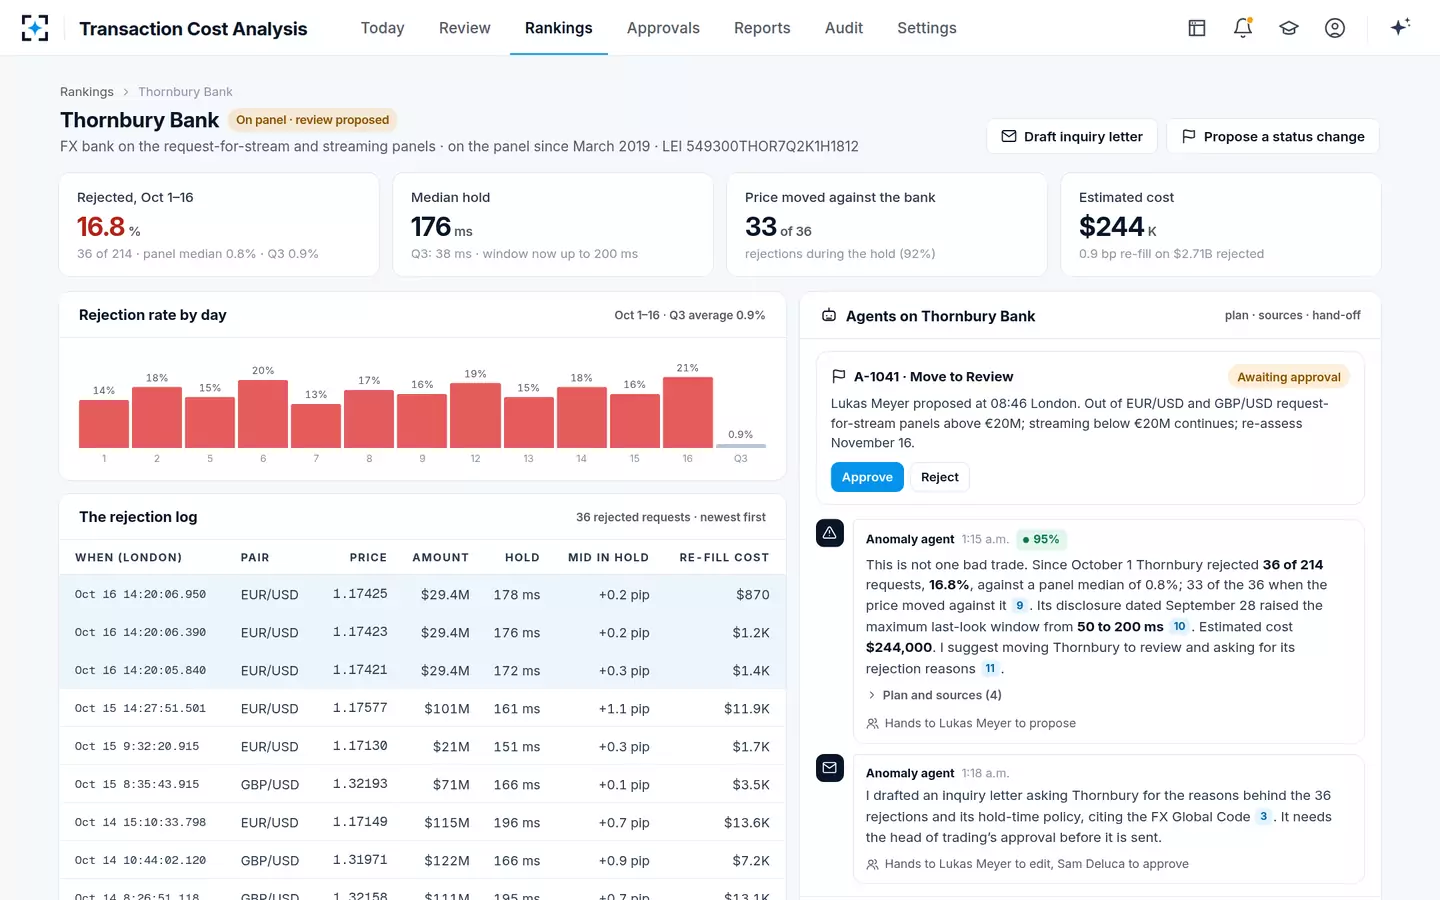Click the Estimated cost $244K card

click(x=1221, y=225)
